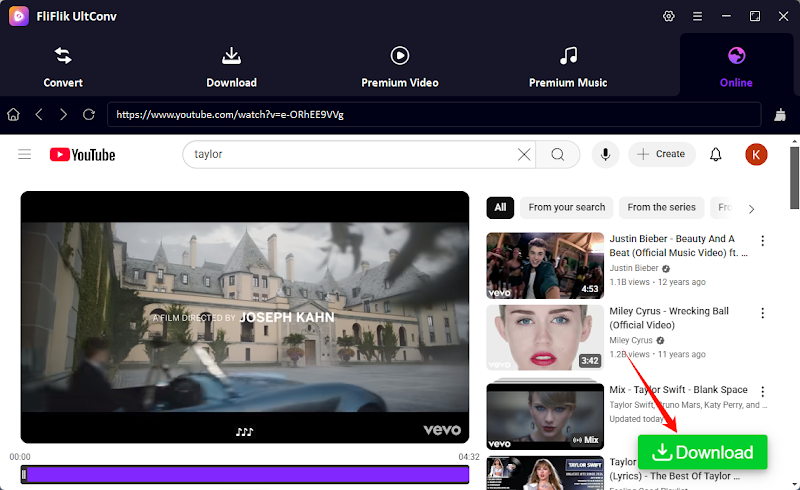800x490 pixels.
Task: Open Justin Bieber Beauty And A Beat title
Action: coord(678,246)
